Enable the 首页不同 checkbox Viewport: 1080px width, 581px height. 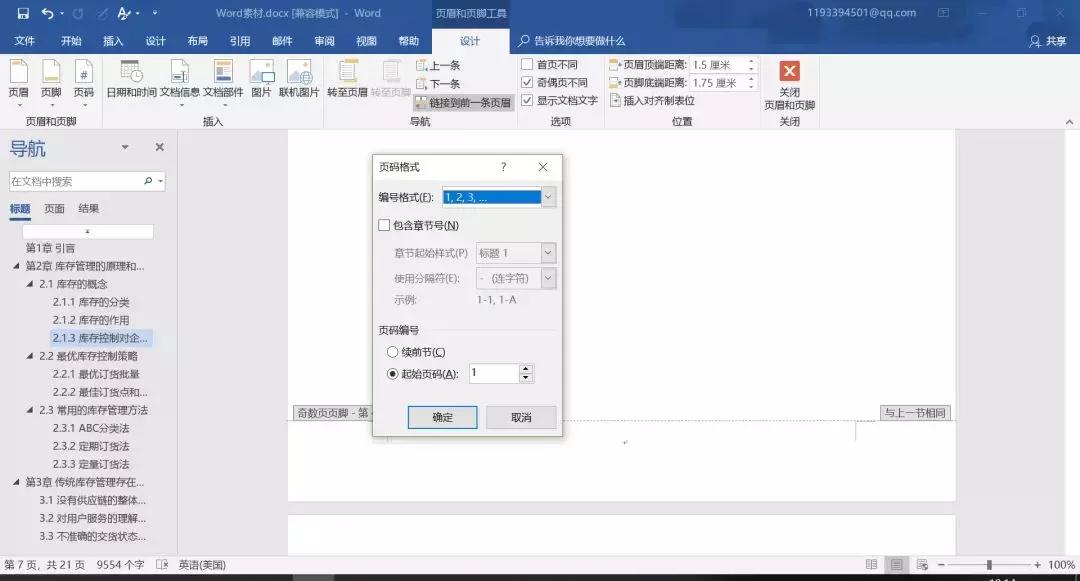527,63
